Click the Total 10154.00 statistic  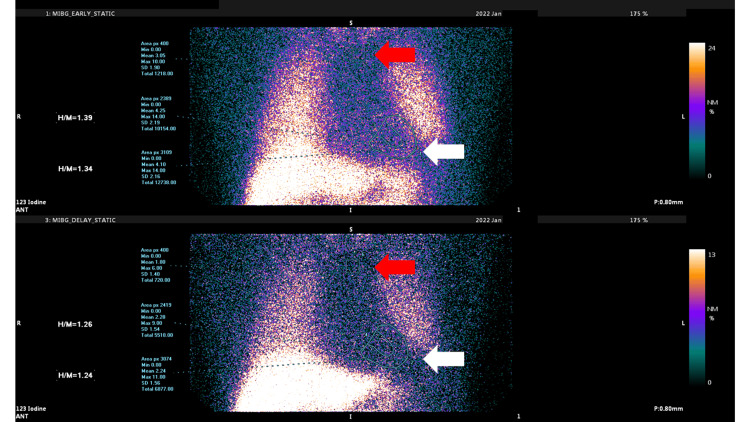(x=158, y=129)
